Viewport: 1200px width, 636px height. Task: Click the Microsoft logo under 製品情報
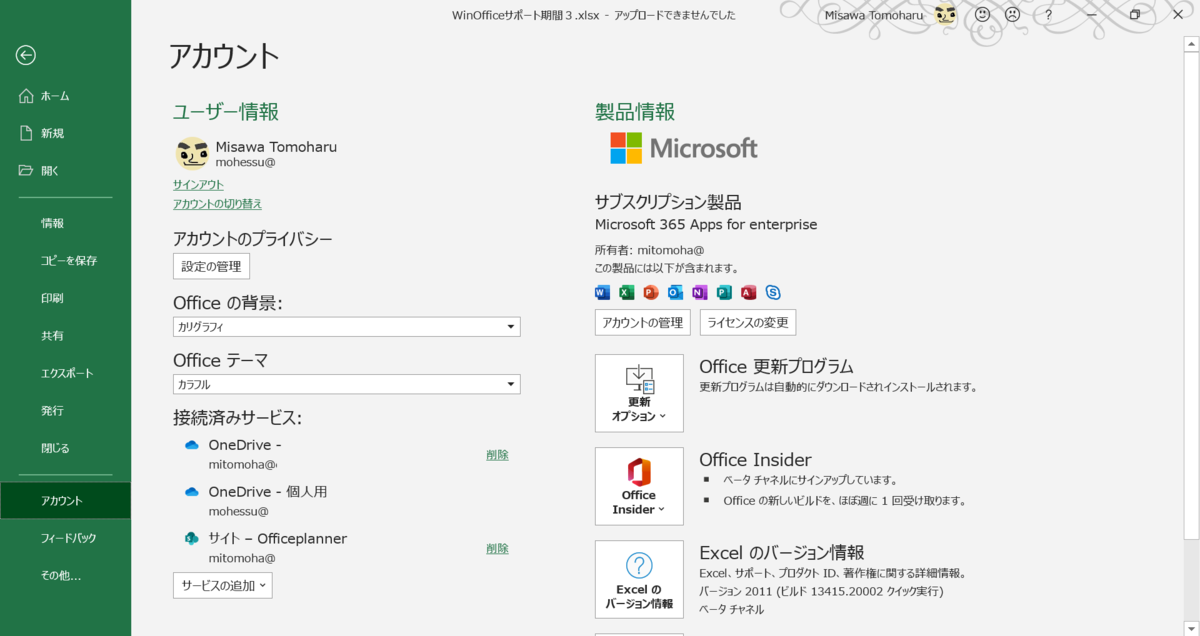[684, 148]
